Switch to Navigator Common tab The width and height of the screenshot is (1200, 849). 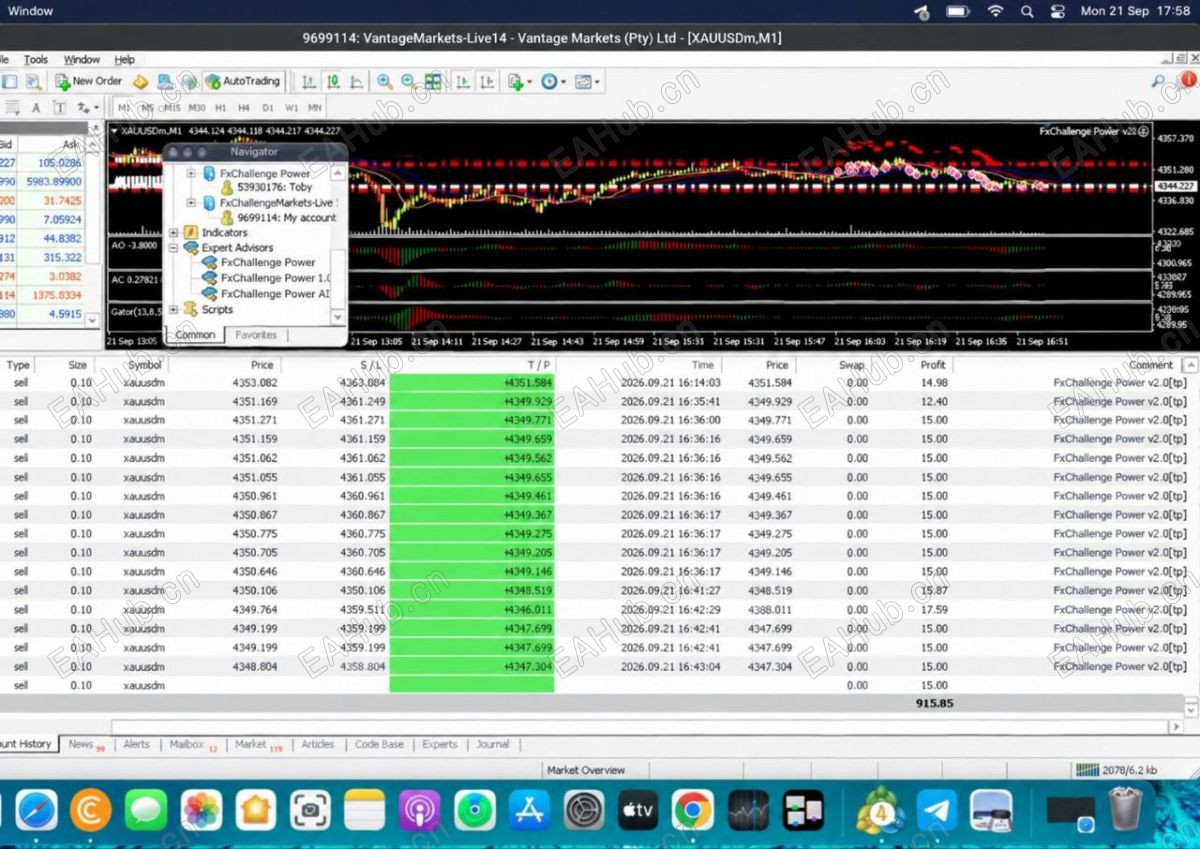(195, 335)
